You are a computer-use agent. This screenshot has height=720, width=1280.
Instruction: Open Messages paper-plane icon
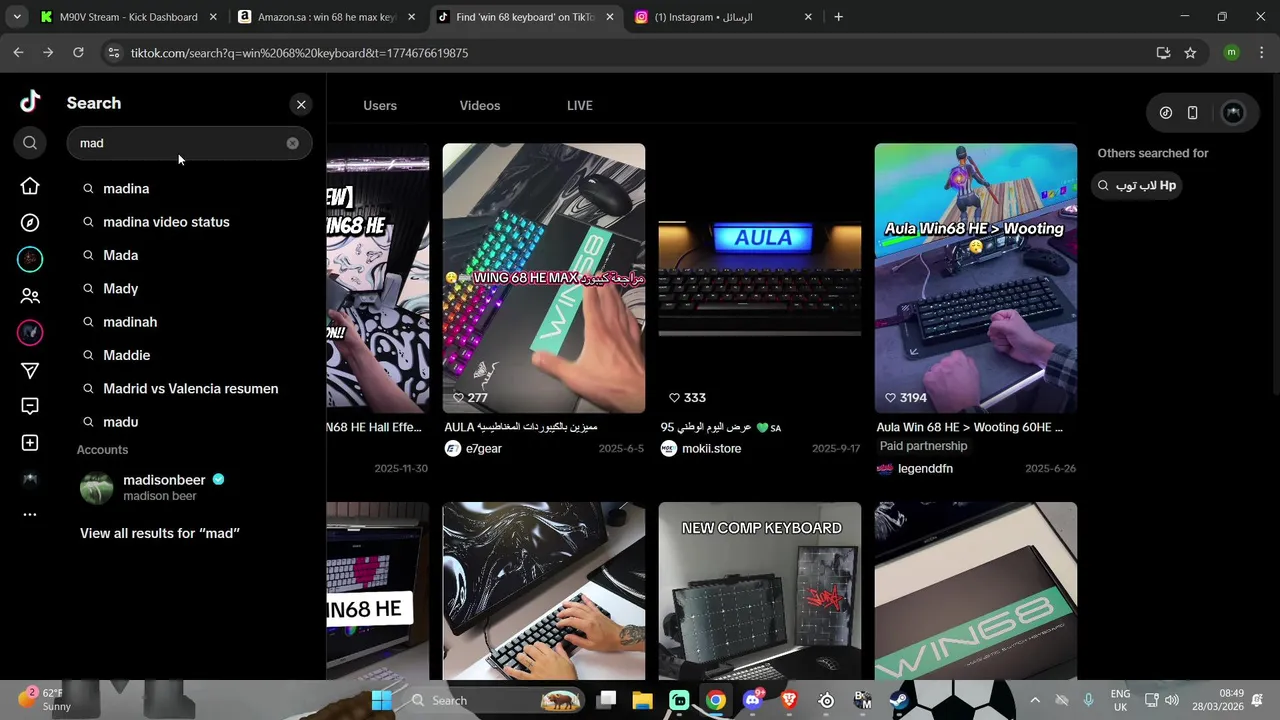click(x=30, y=371)
